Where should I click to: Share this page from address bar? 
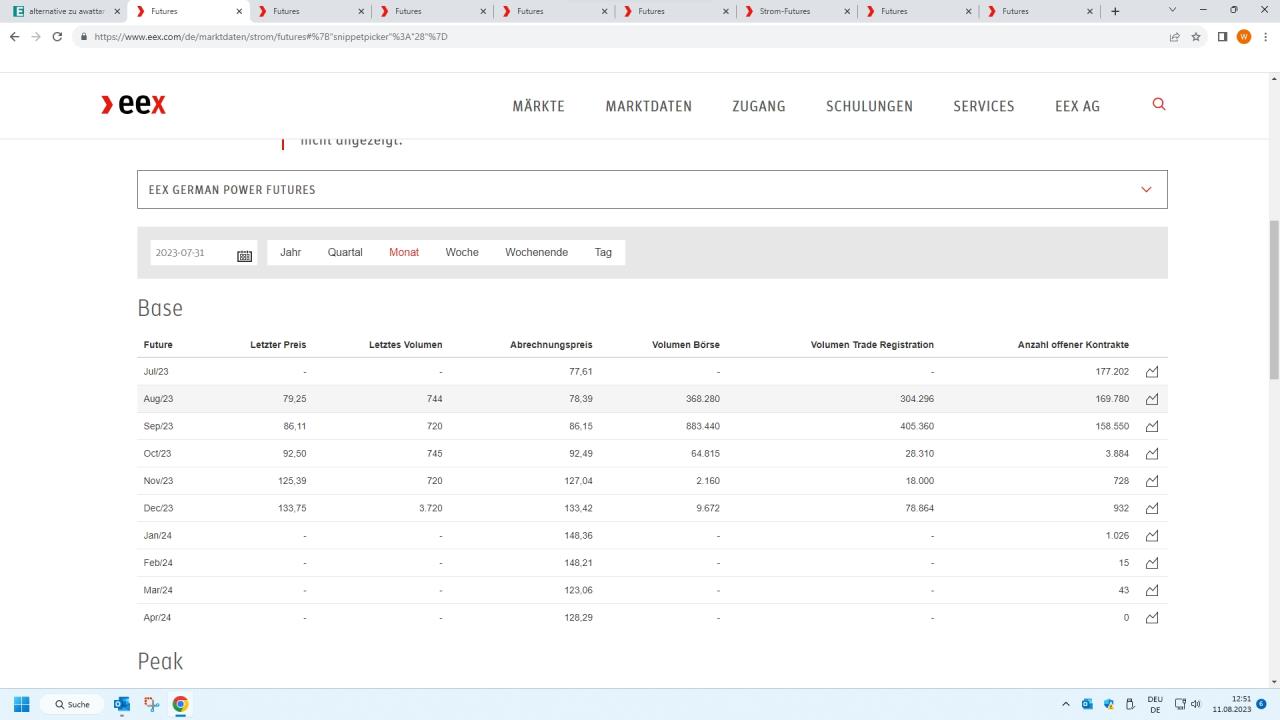coord(1174,36)
